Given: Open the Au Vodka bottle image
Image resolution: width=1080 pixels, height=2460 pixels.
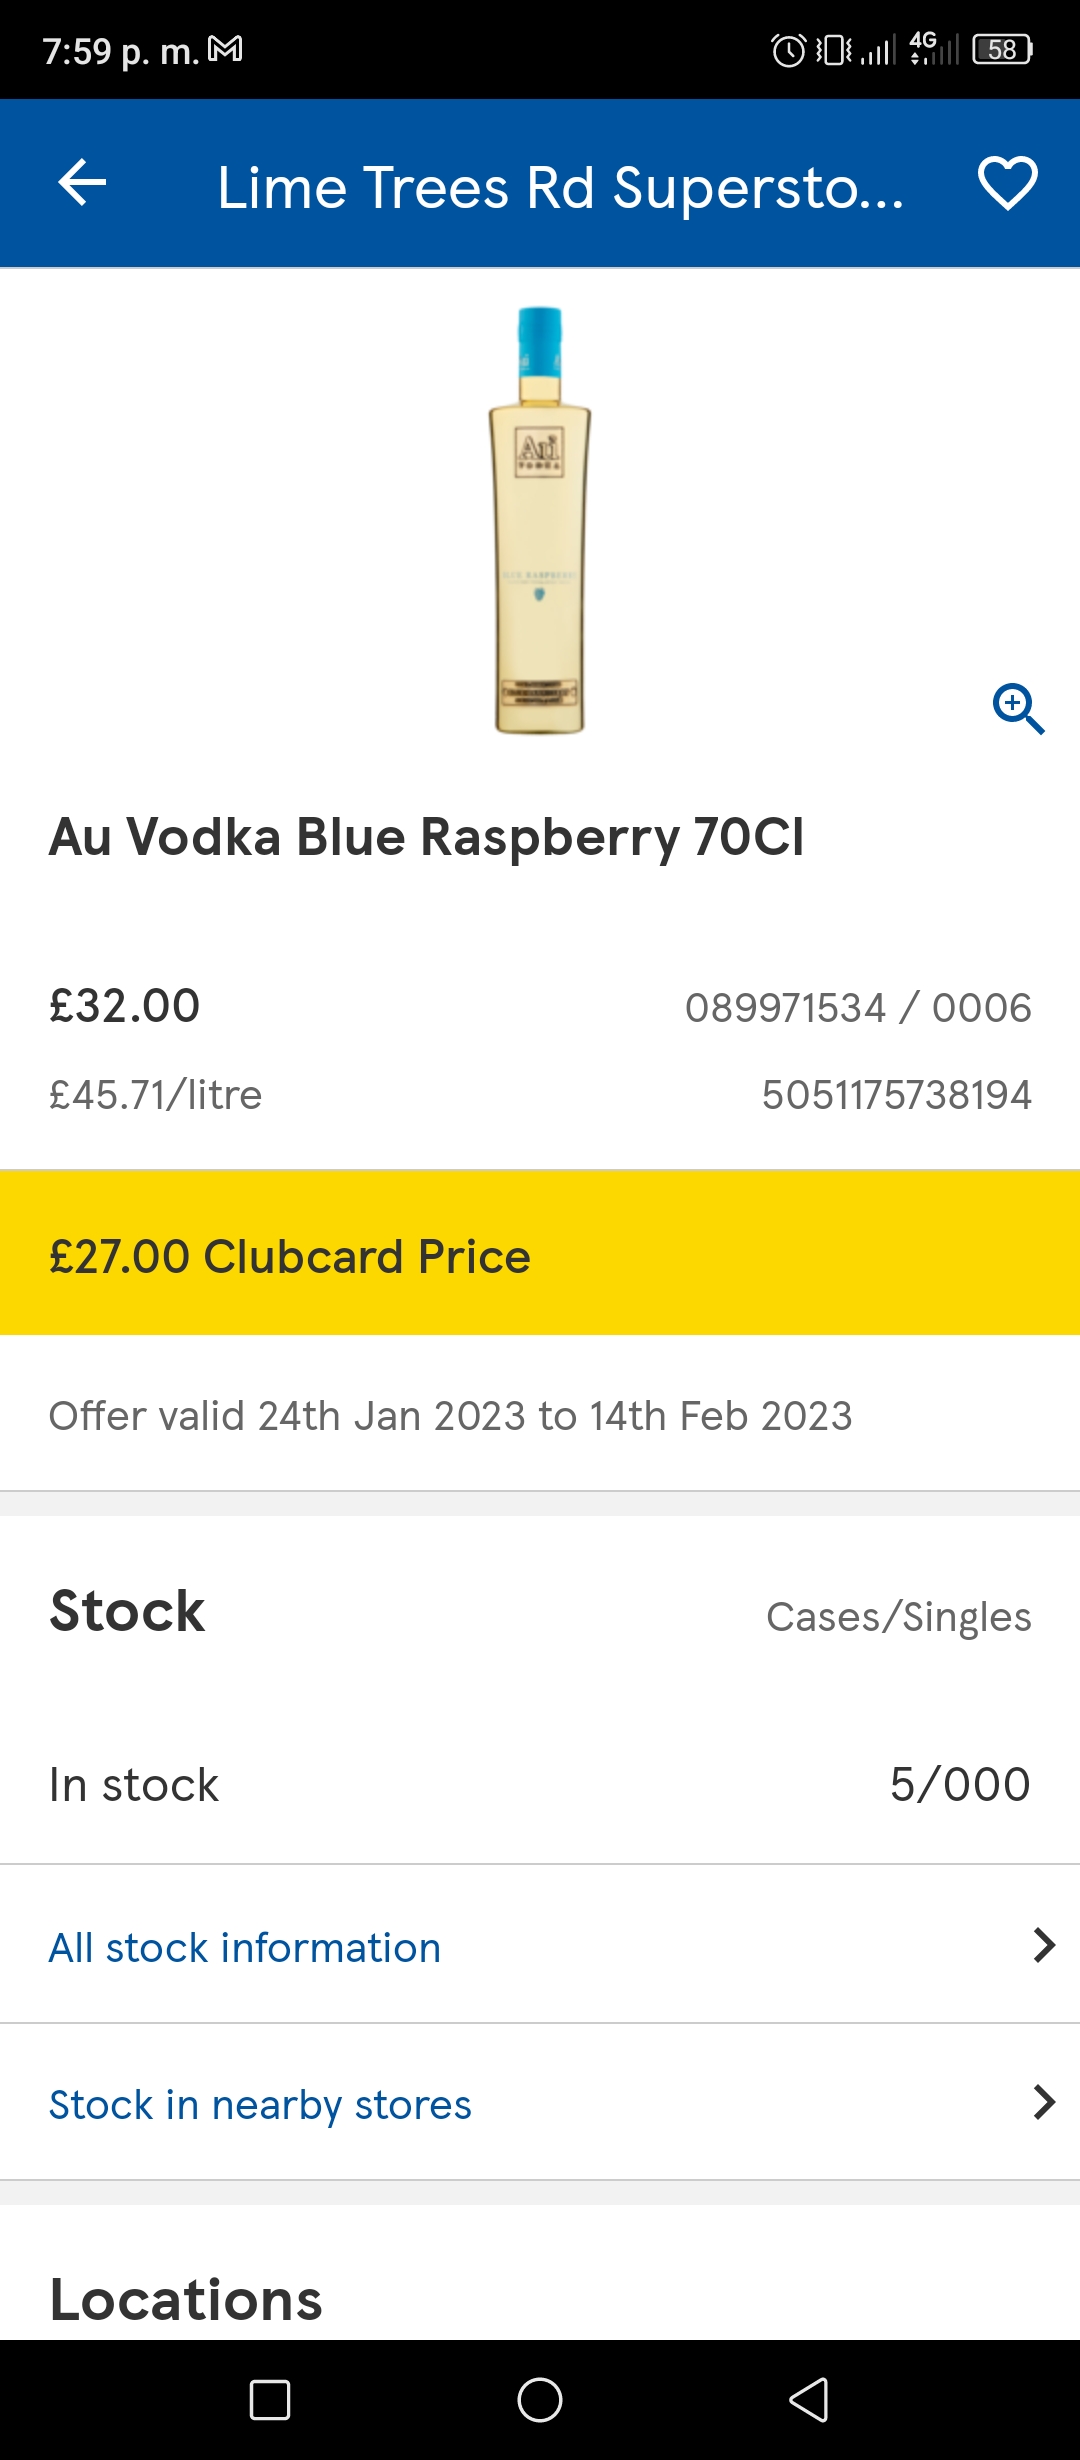Looking at the screenshot, I should click(x=540, y=520).
